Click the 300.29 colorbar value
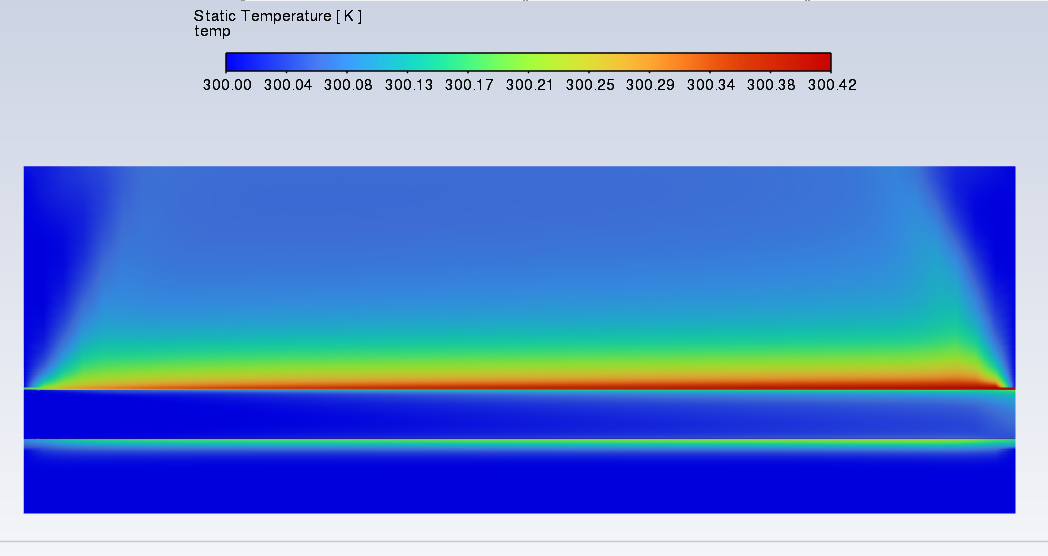The height and width of the screenshot is (556, 1048). tap(650, 85)
